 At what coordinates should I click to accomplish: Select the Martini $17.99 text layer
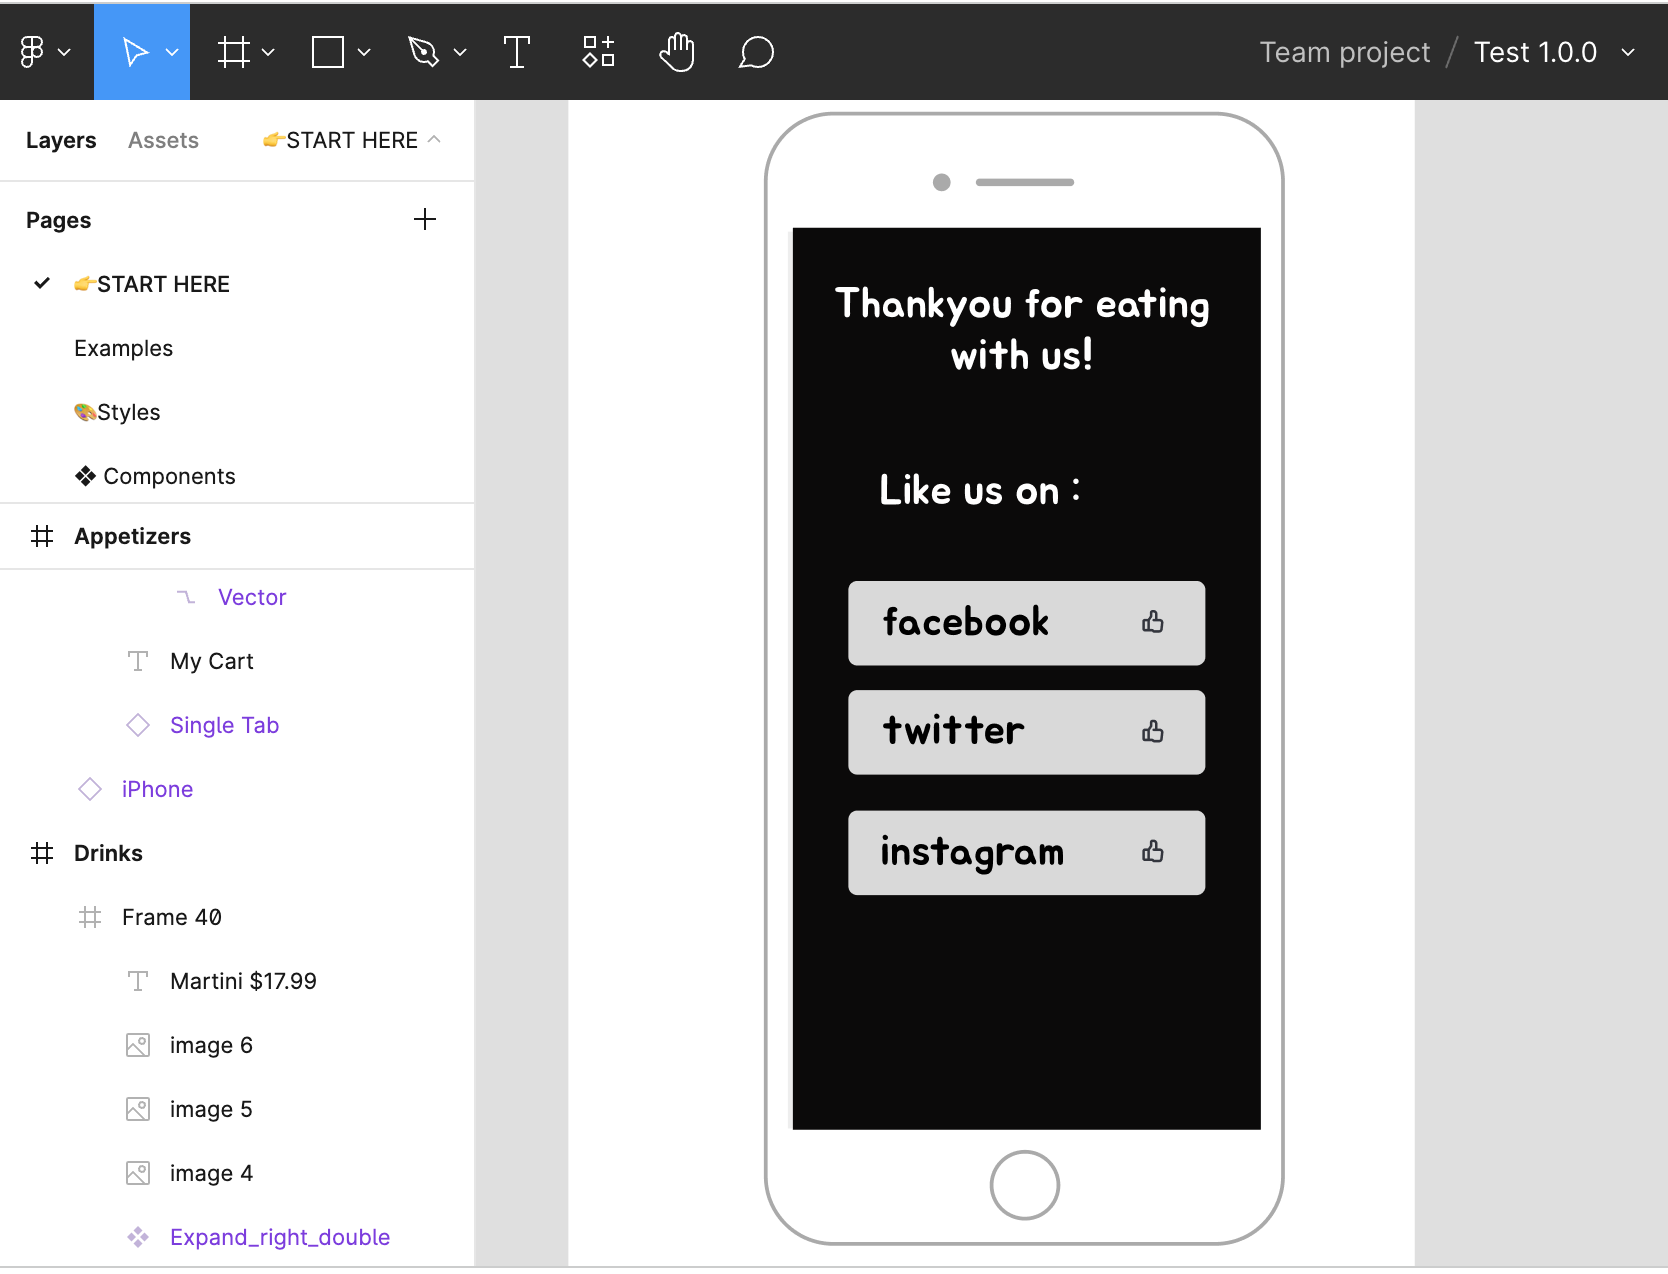(243, 981)
